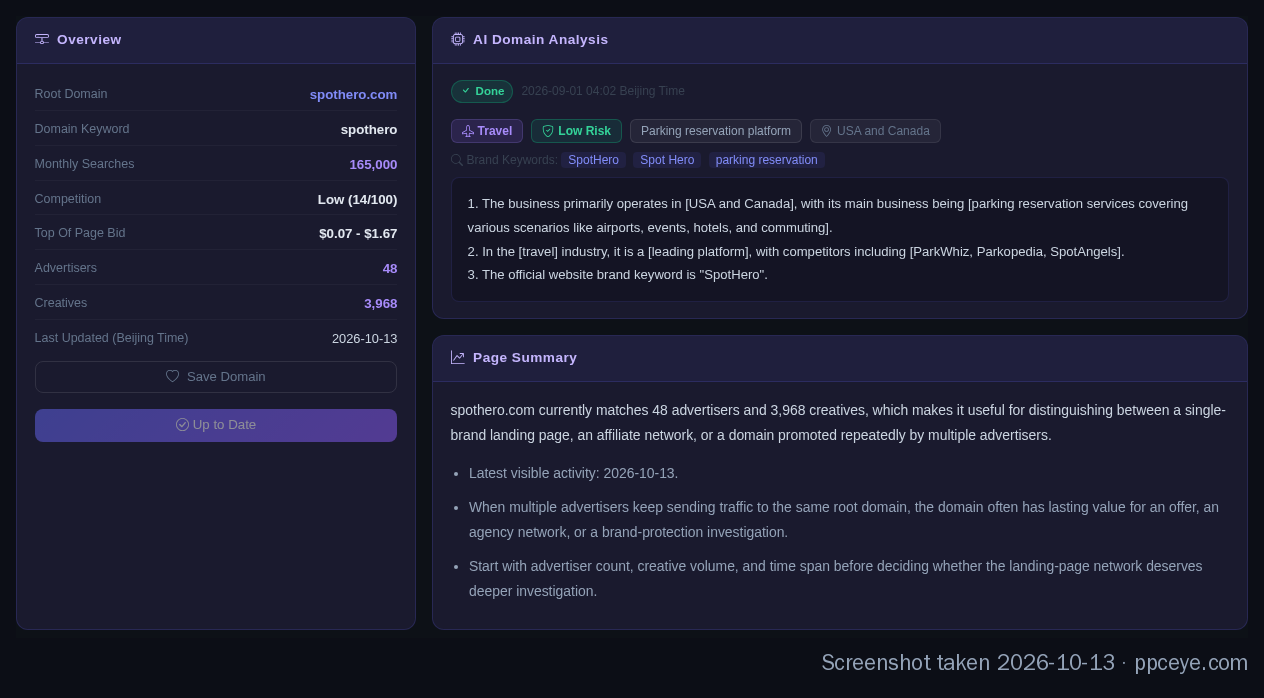The height and width of the screenshot is (698, 1264).
Task: Click the Page Summary title
Action: (525, 357)
